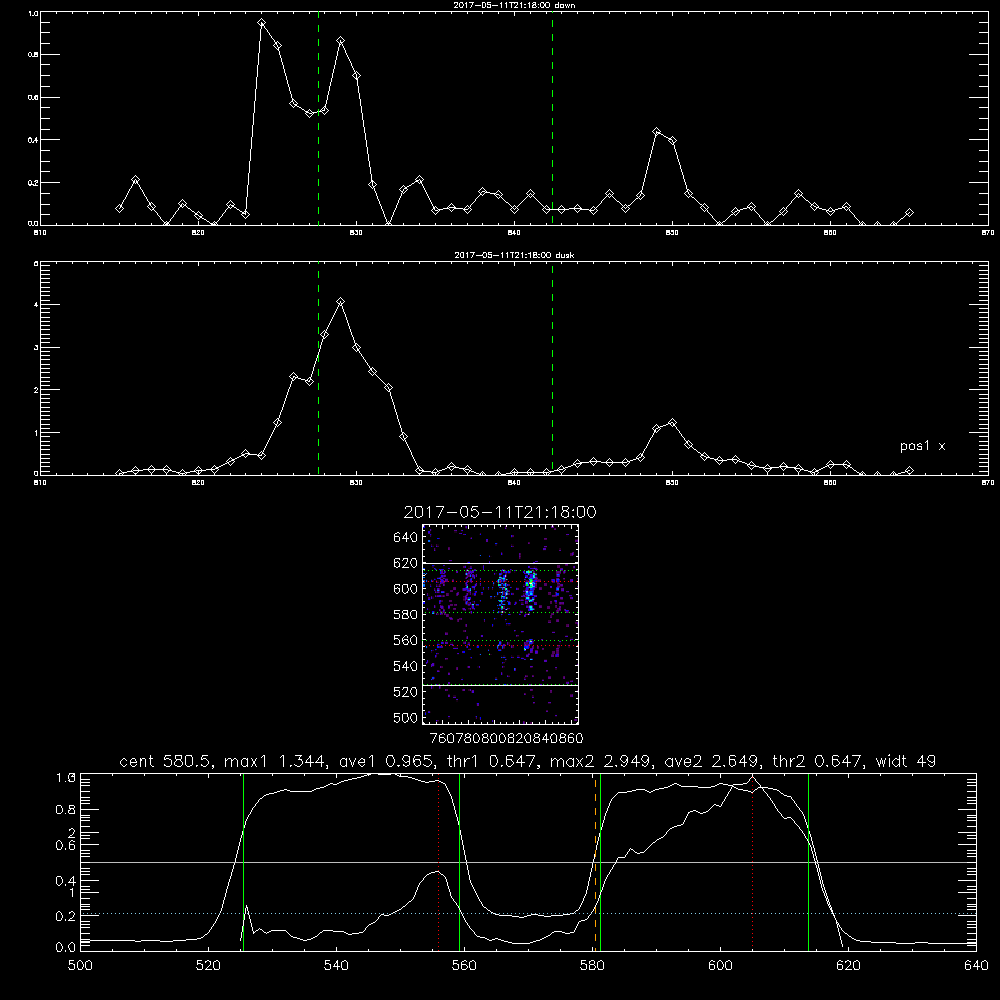Click the '560' label on heatmap y-axis
Viewport: 1000px width, 1000px height.
[406, 640]
